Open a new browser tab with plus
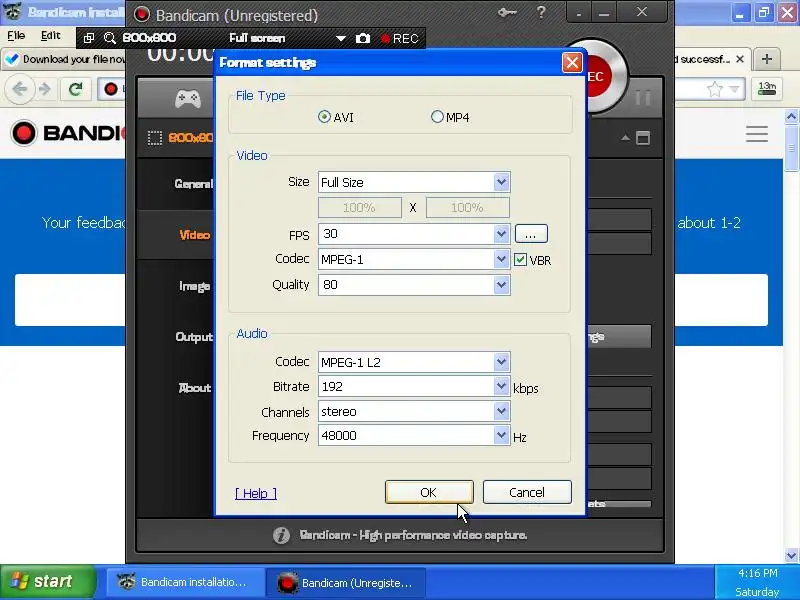This screenshot has height=600, width=800. point(766,59)
